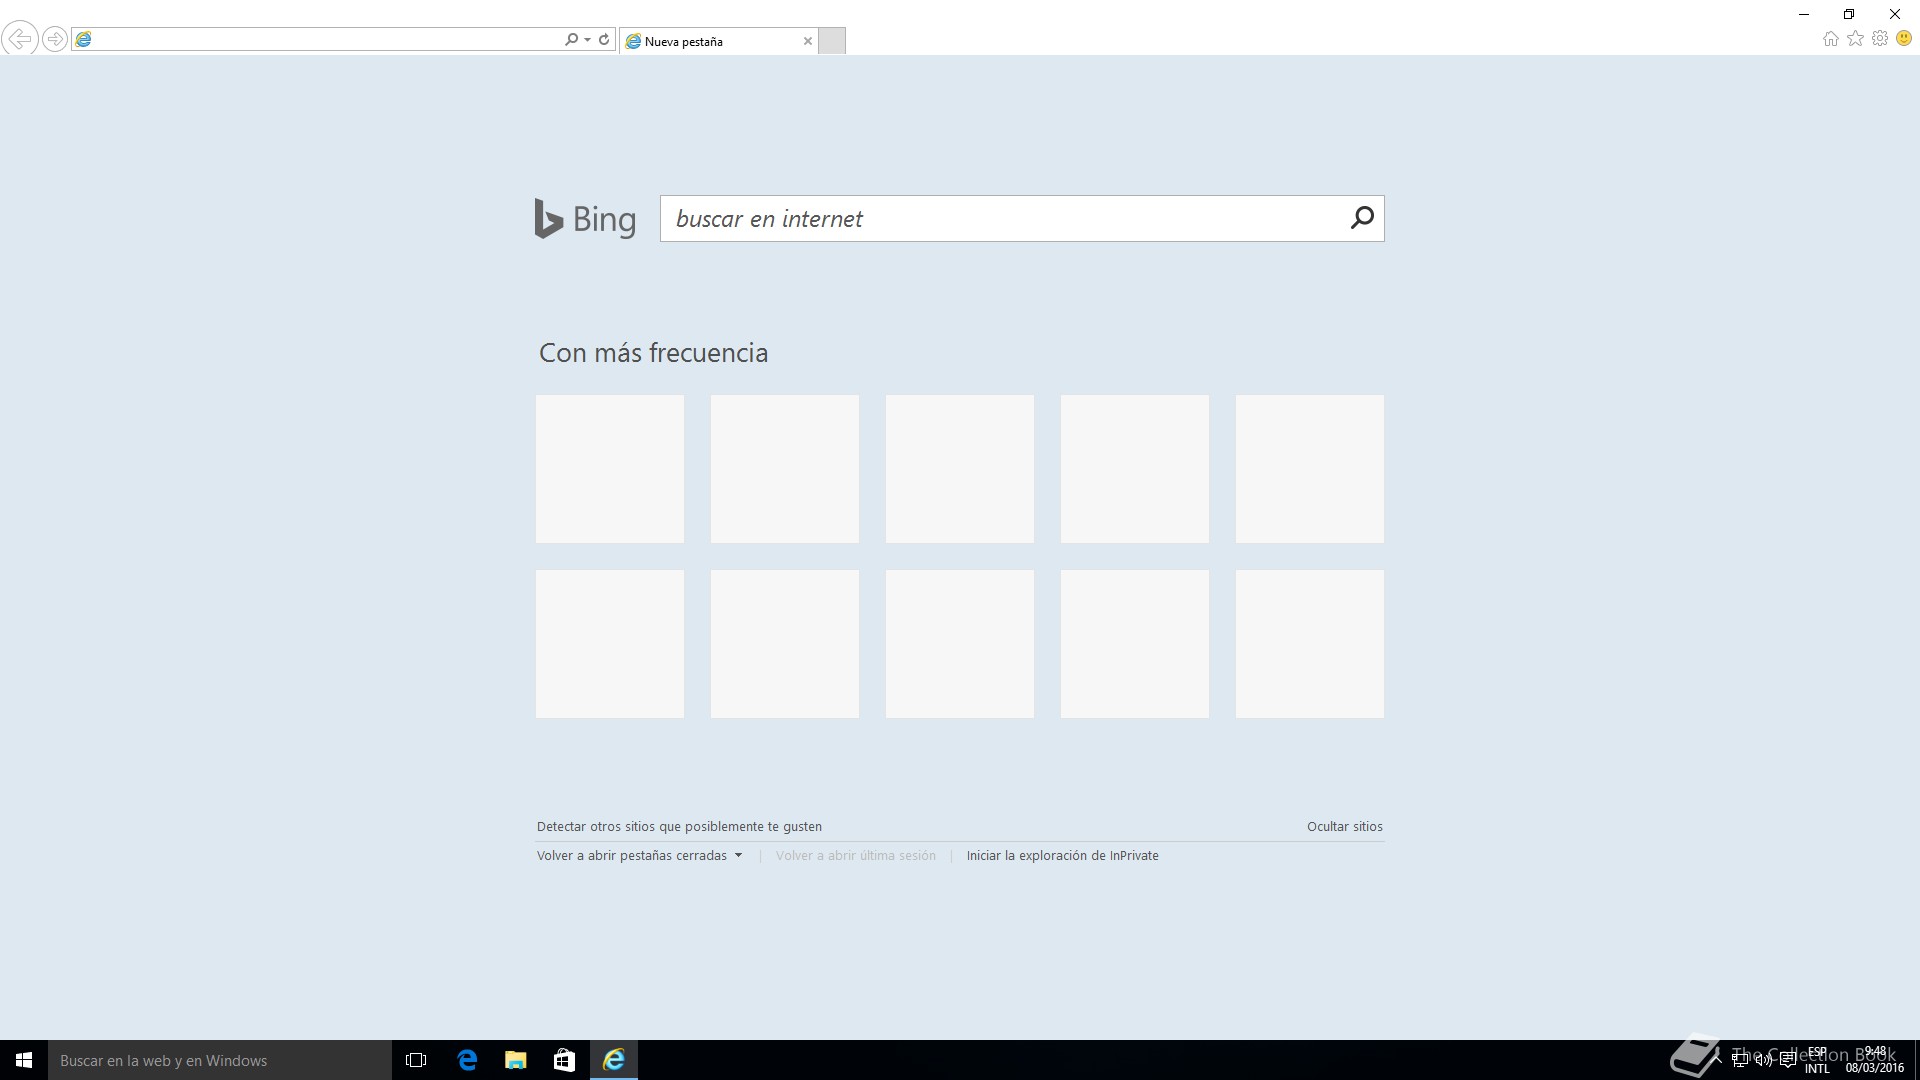
Task: Open the Home page icon
Action: [1830, 39]
